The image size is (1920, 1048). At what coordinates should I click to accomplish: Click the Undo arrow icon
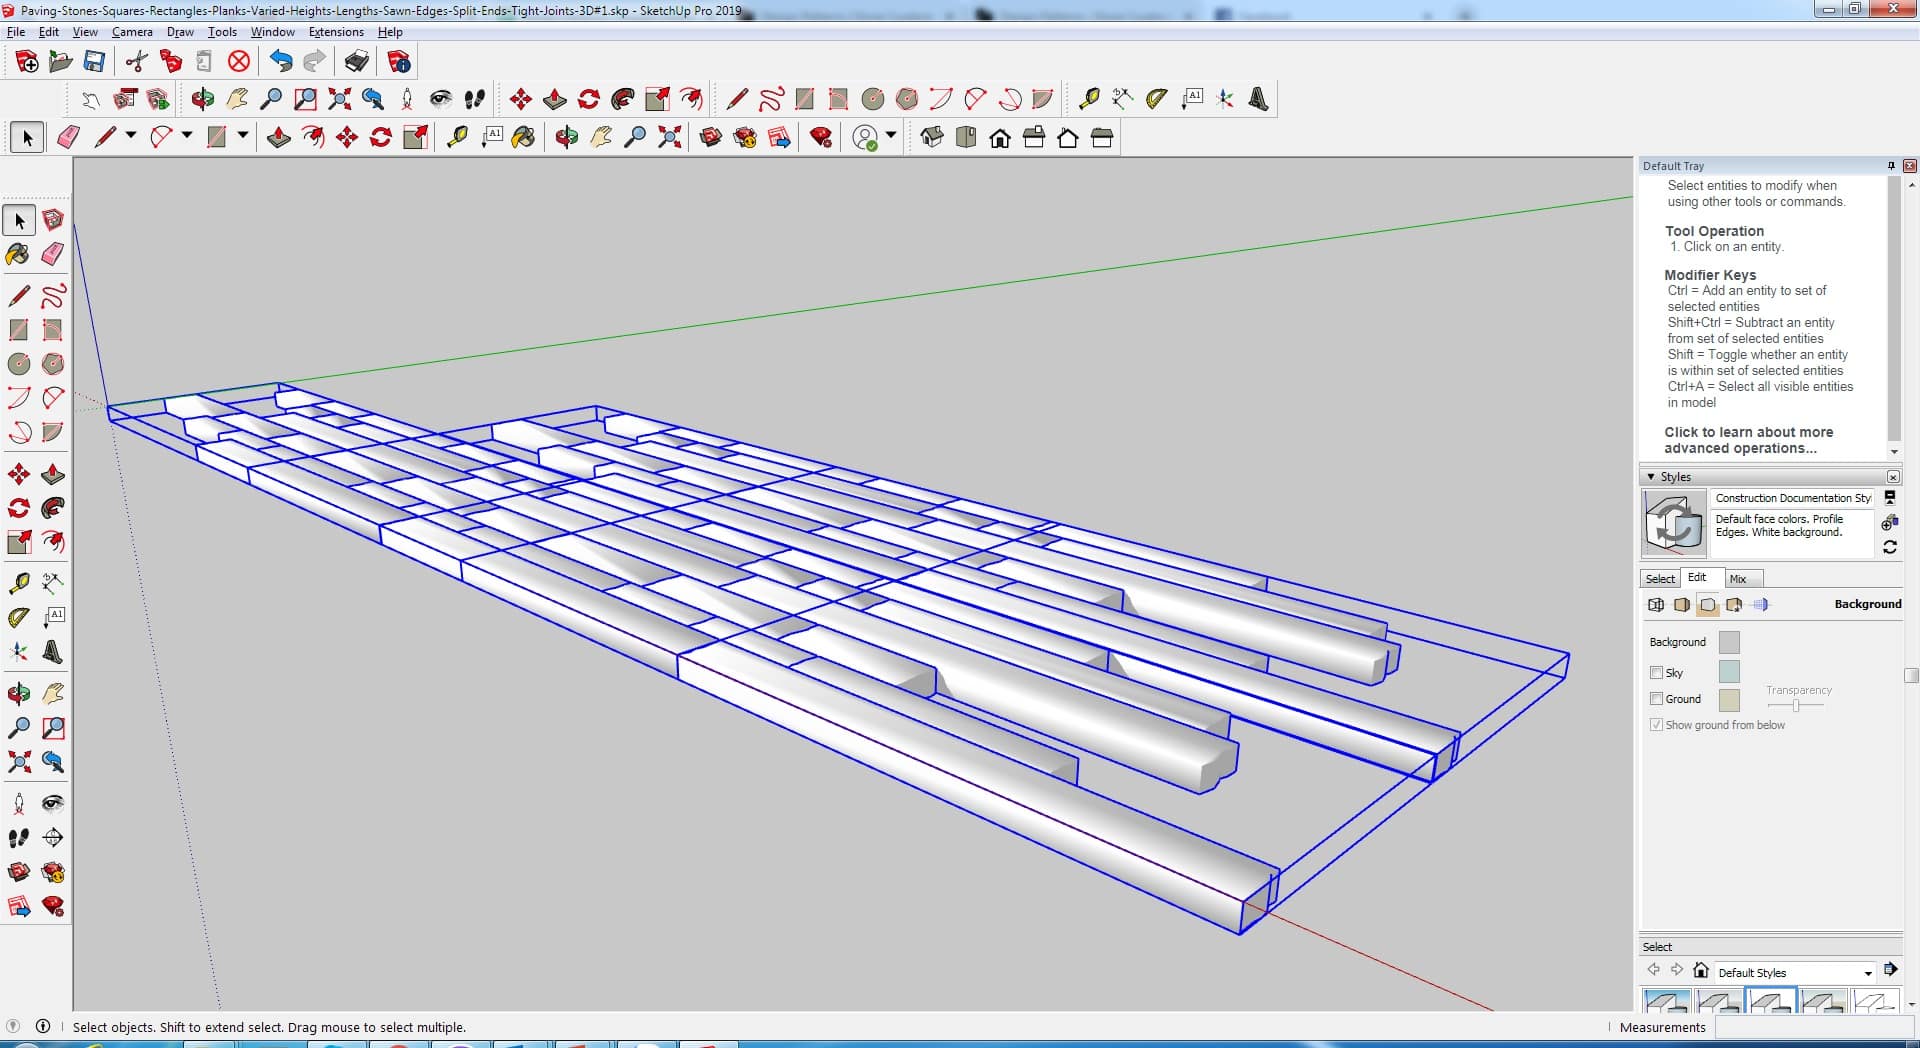281,62
